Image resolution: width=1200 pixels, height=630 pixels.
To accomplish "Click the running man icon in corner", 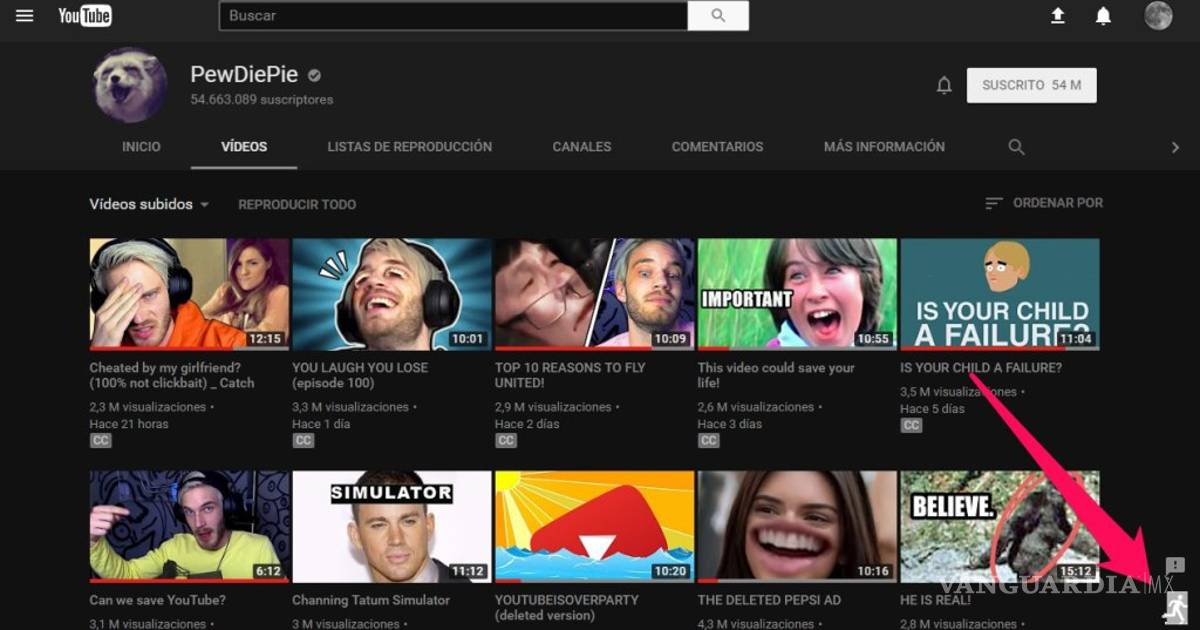I will (x=1176, y=607).
